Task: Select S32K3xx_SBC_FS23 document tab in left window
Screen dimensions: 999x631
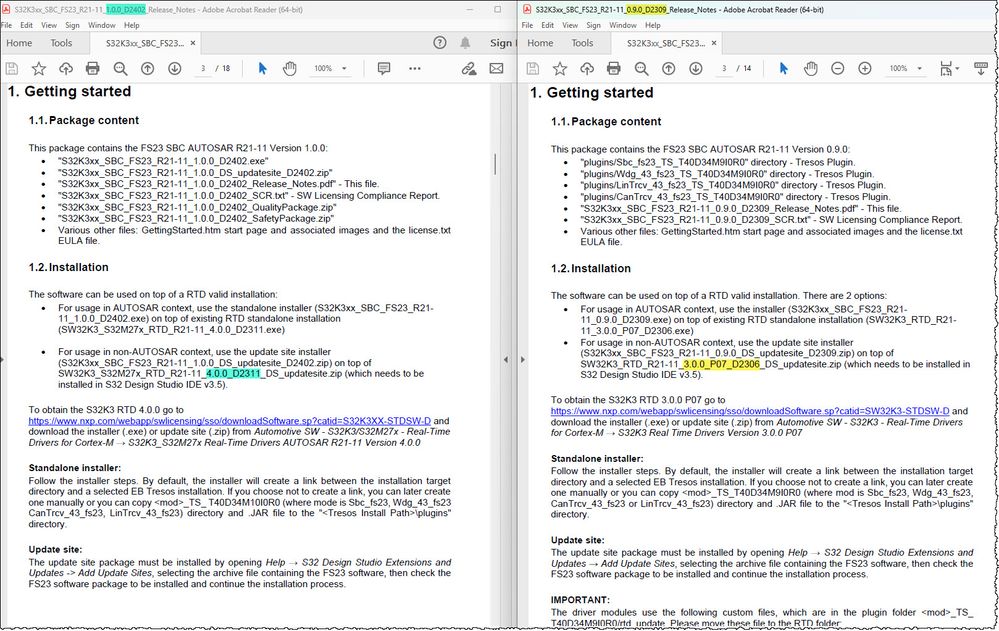Action: coord(145,43)
